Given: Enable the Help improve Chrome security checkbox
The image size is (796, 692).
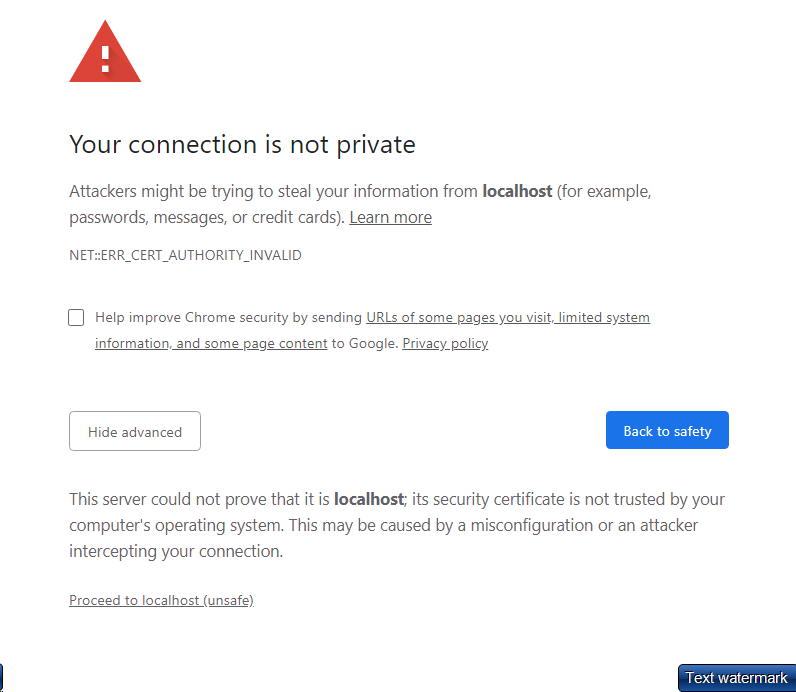Looking at the screenshot, I should pyautogui.click(x=76, y=318).
